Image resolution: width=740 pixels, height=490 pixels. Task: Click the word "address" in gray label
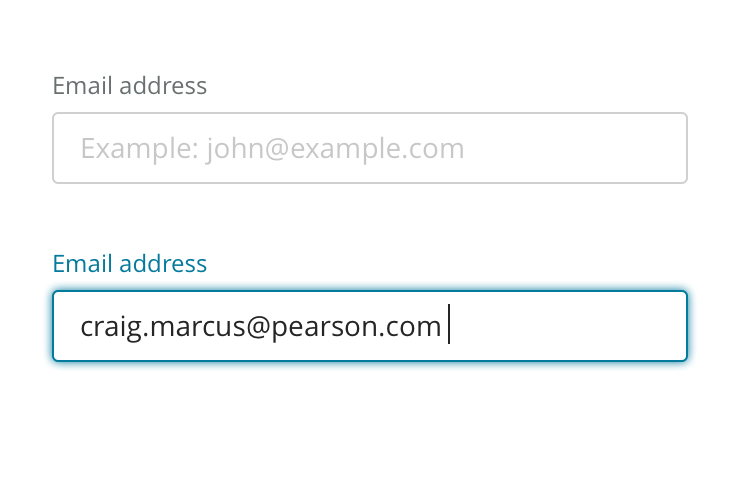coord(162,86)
